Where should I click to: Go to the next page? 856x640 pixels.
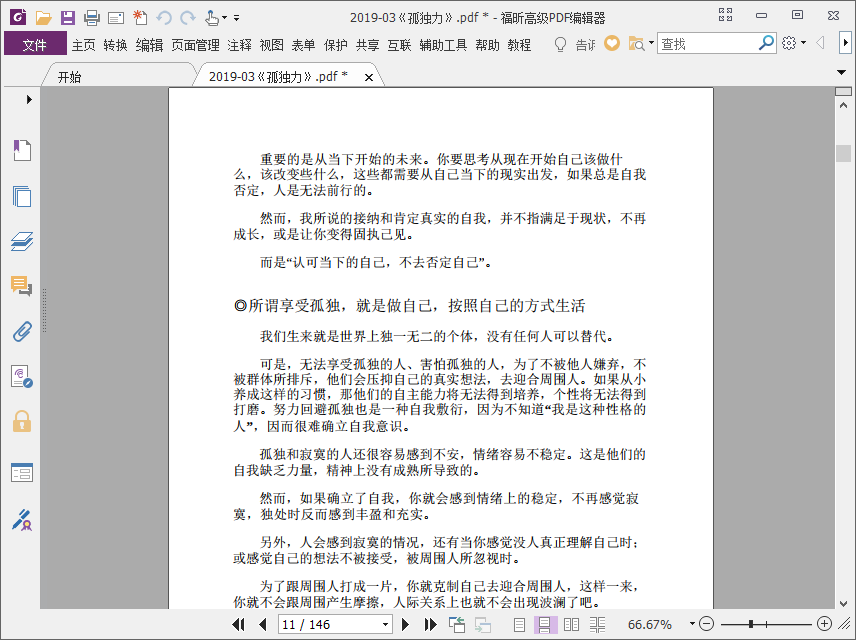point(405,624)
